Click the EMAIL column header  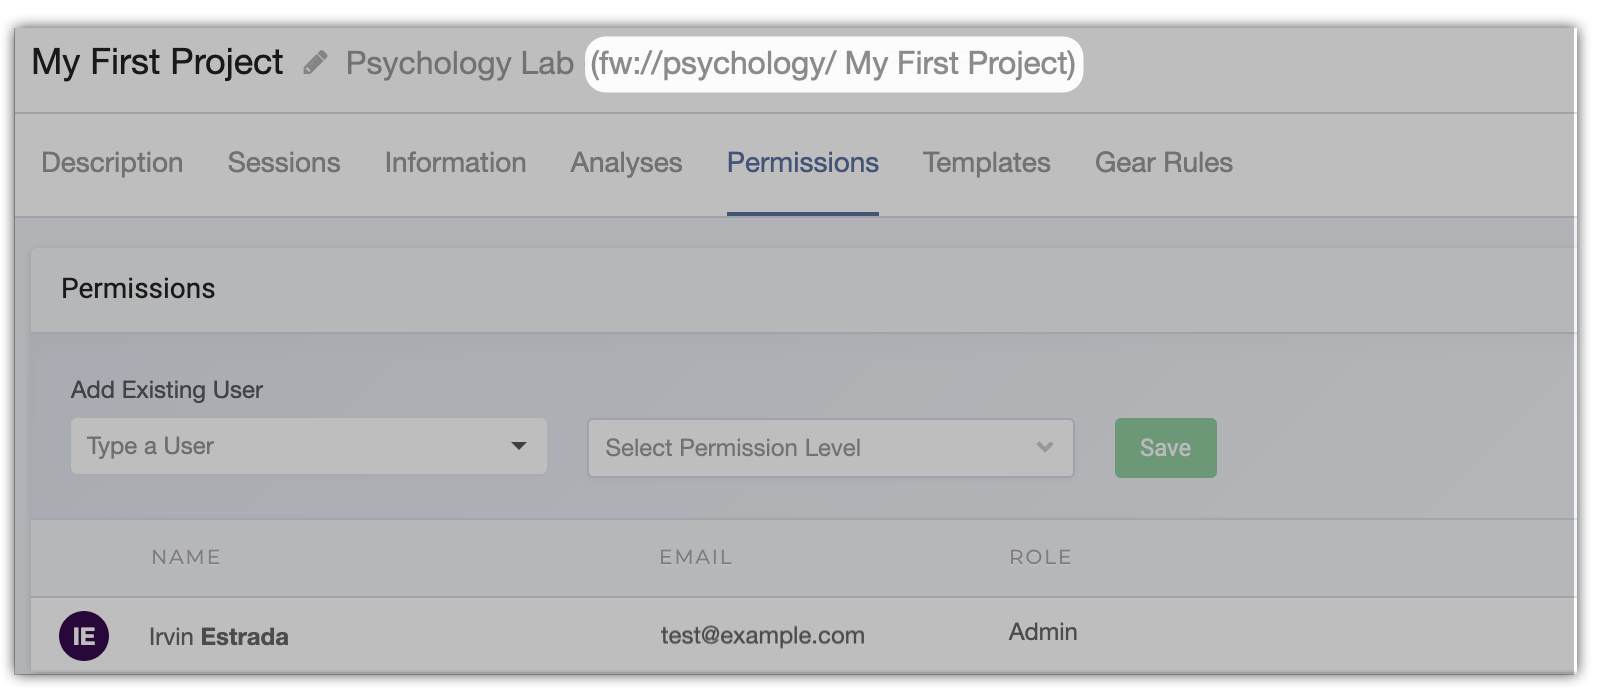[x=695, y=557]
